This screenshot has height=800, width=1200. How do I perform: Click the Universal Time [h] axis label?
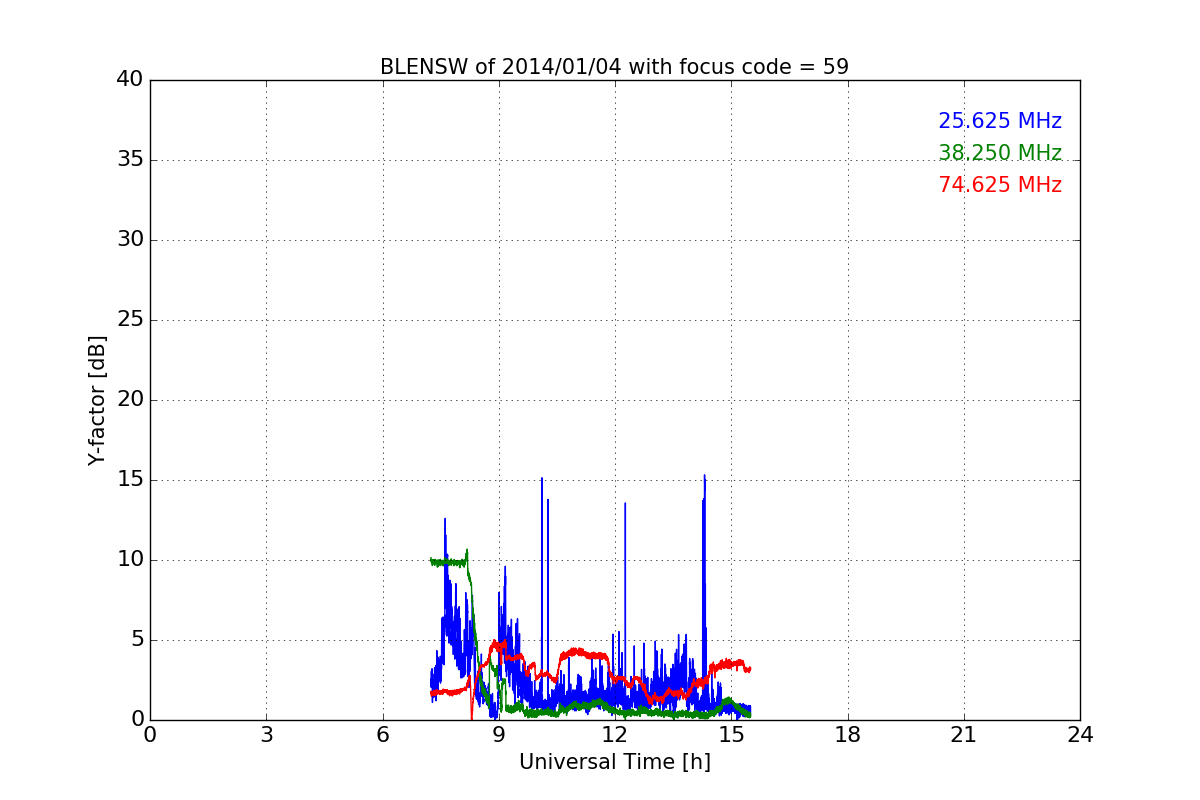point(614,762)
